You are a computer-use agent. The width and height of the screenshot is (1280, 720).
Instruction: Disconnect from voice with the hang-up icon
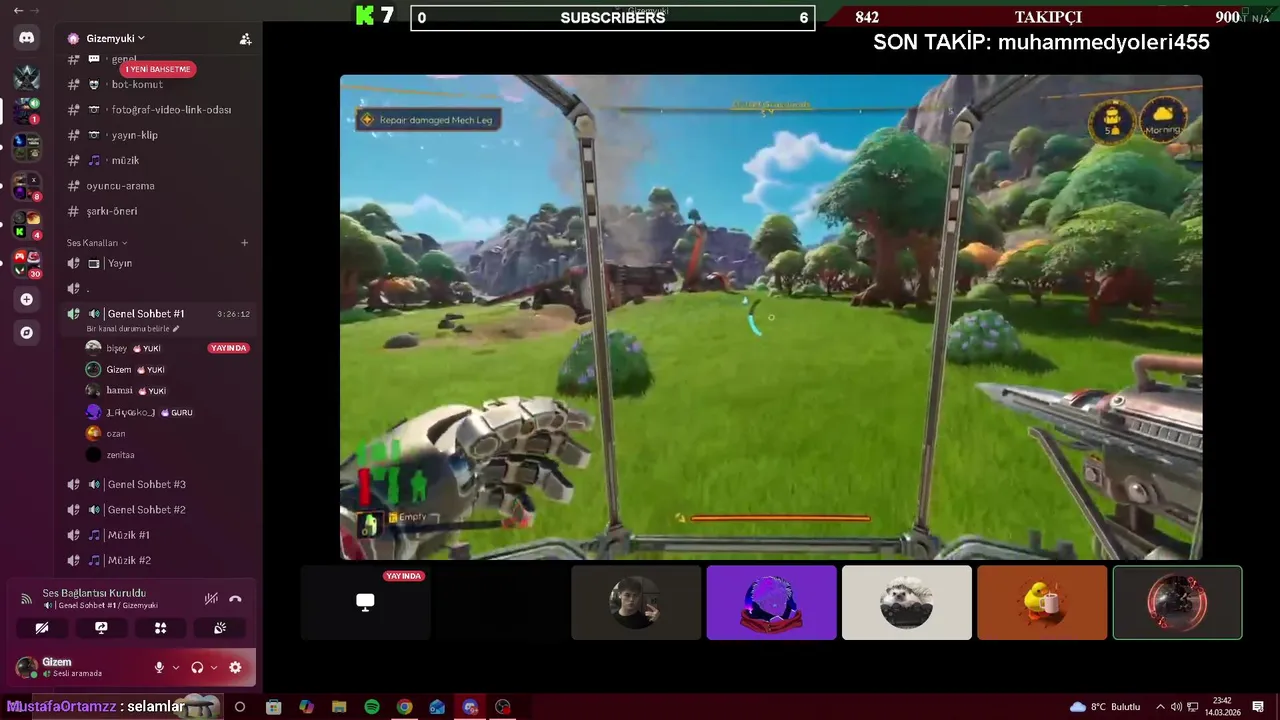point(235,599)
